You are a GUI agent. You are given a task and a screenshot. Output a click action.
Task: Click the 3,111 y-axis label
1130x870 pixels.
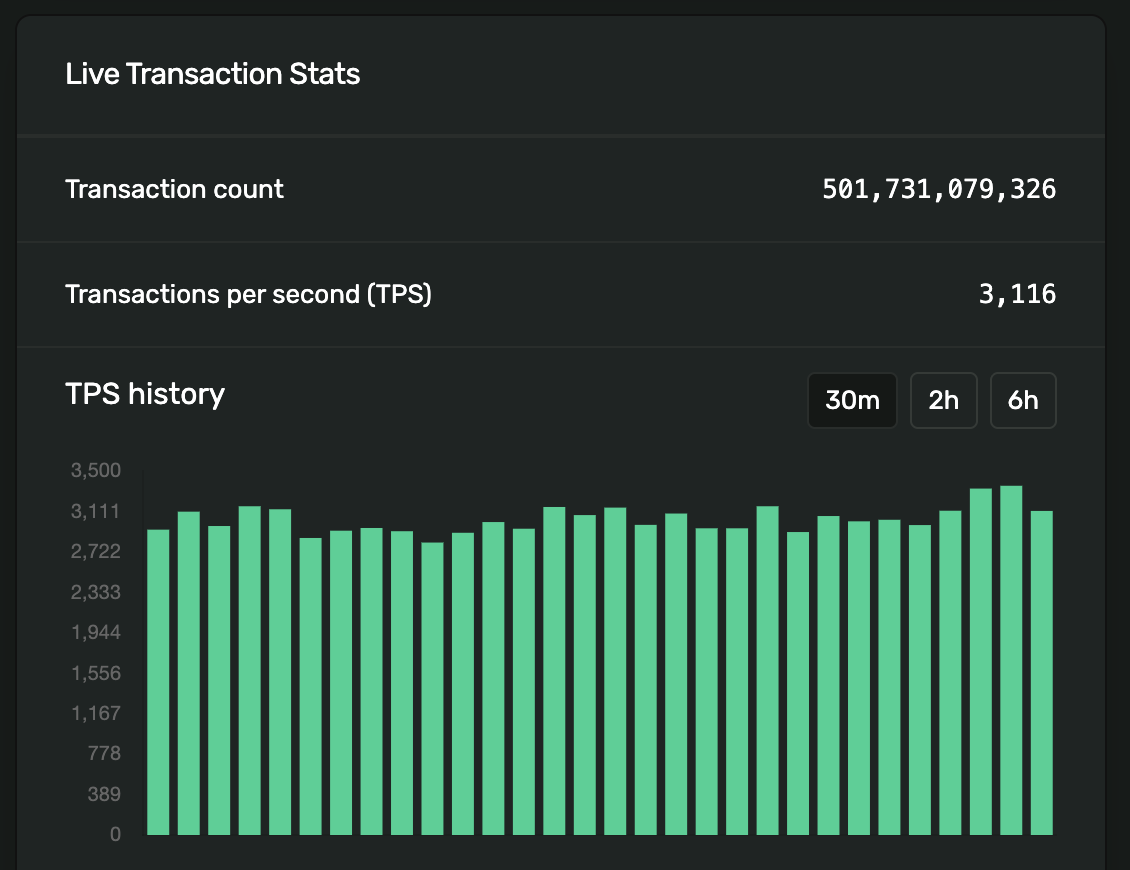tap(96, 511)
